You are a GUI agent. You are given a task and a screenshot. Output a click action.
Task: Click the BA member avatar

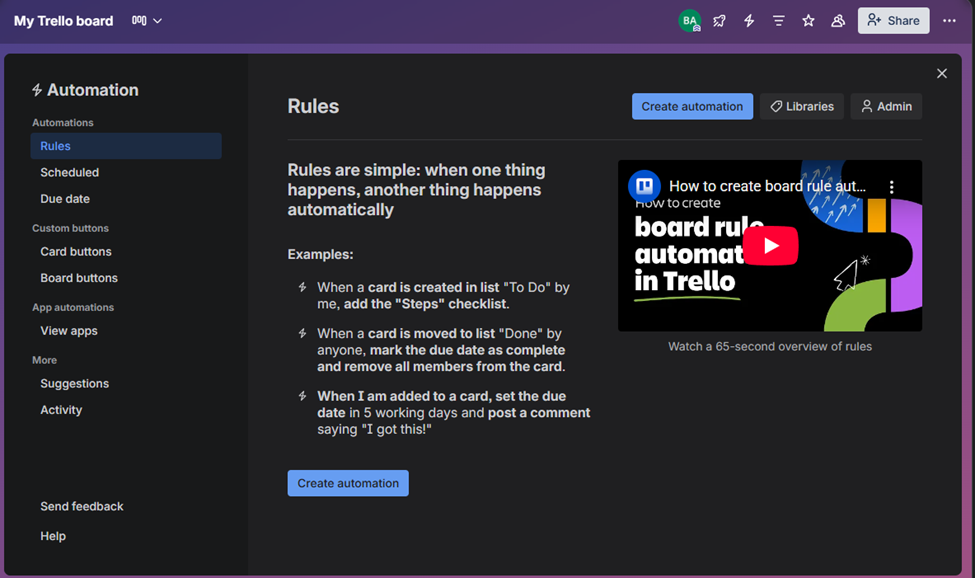click(690, 21)
